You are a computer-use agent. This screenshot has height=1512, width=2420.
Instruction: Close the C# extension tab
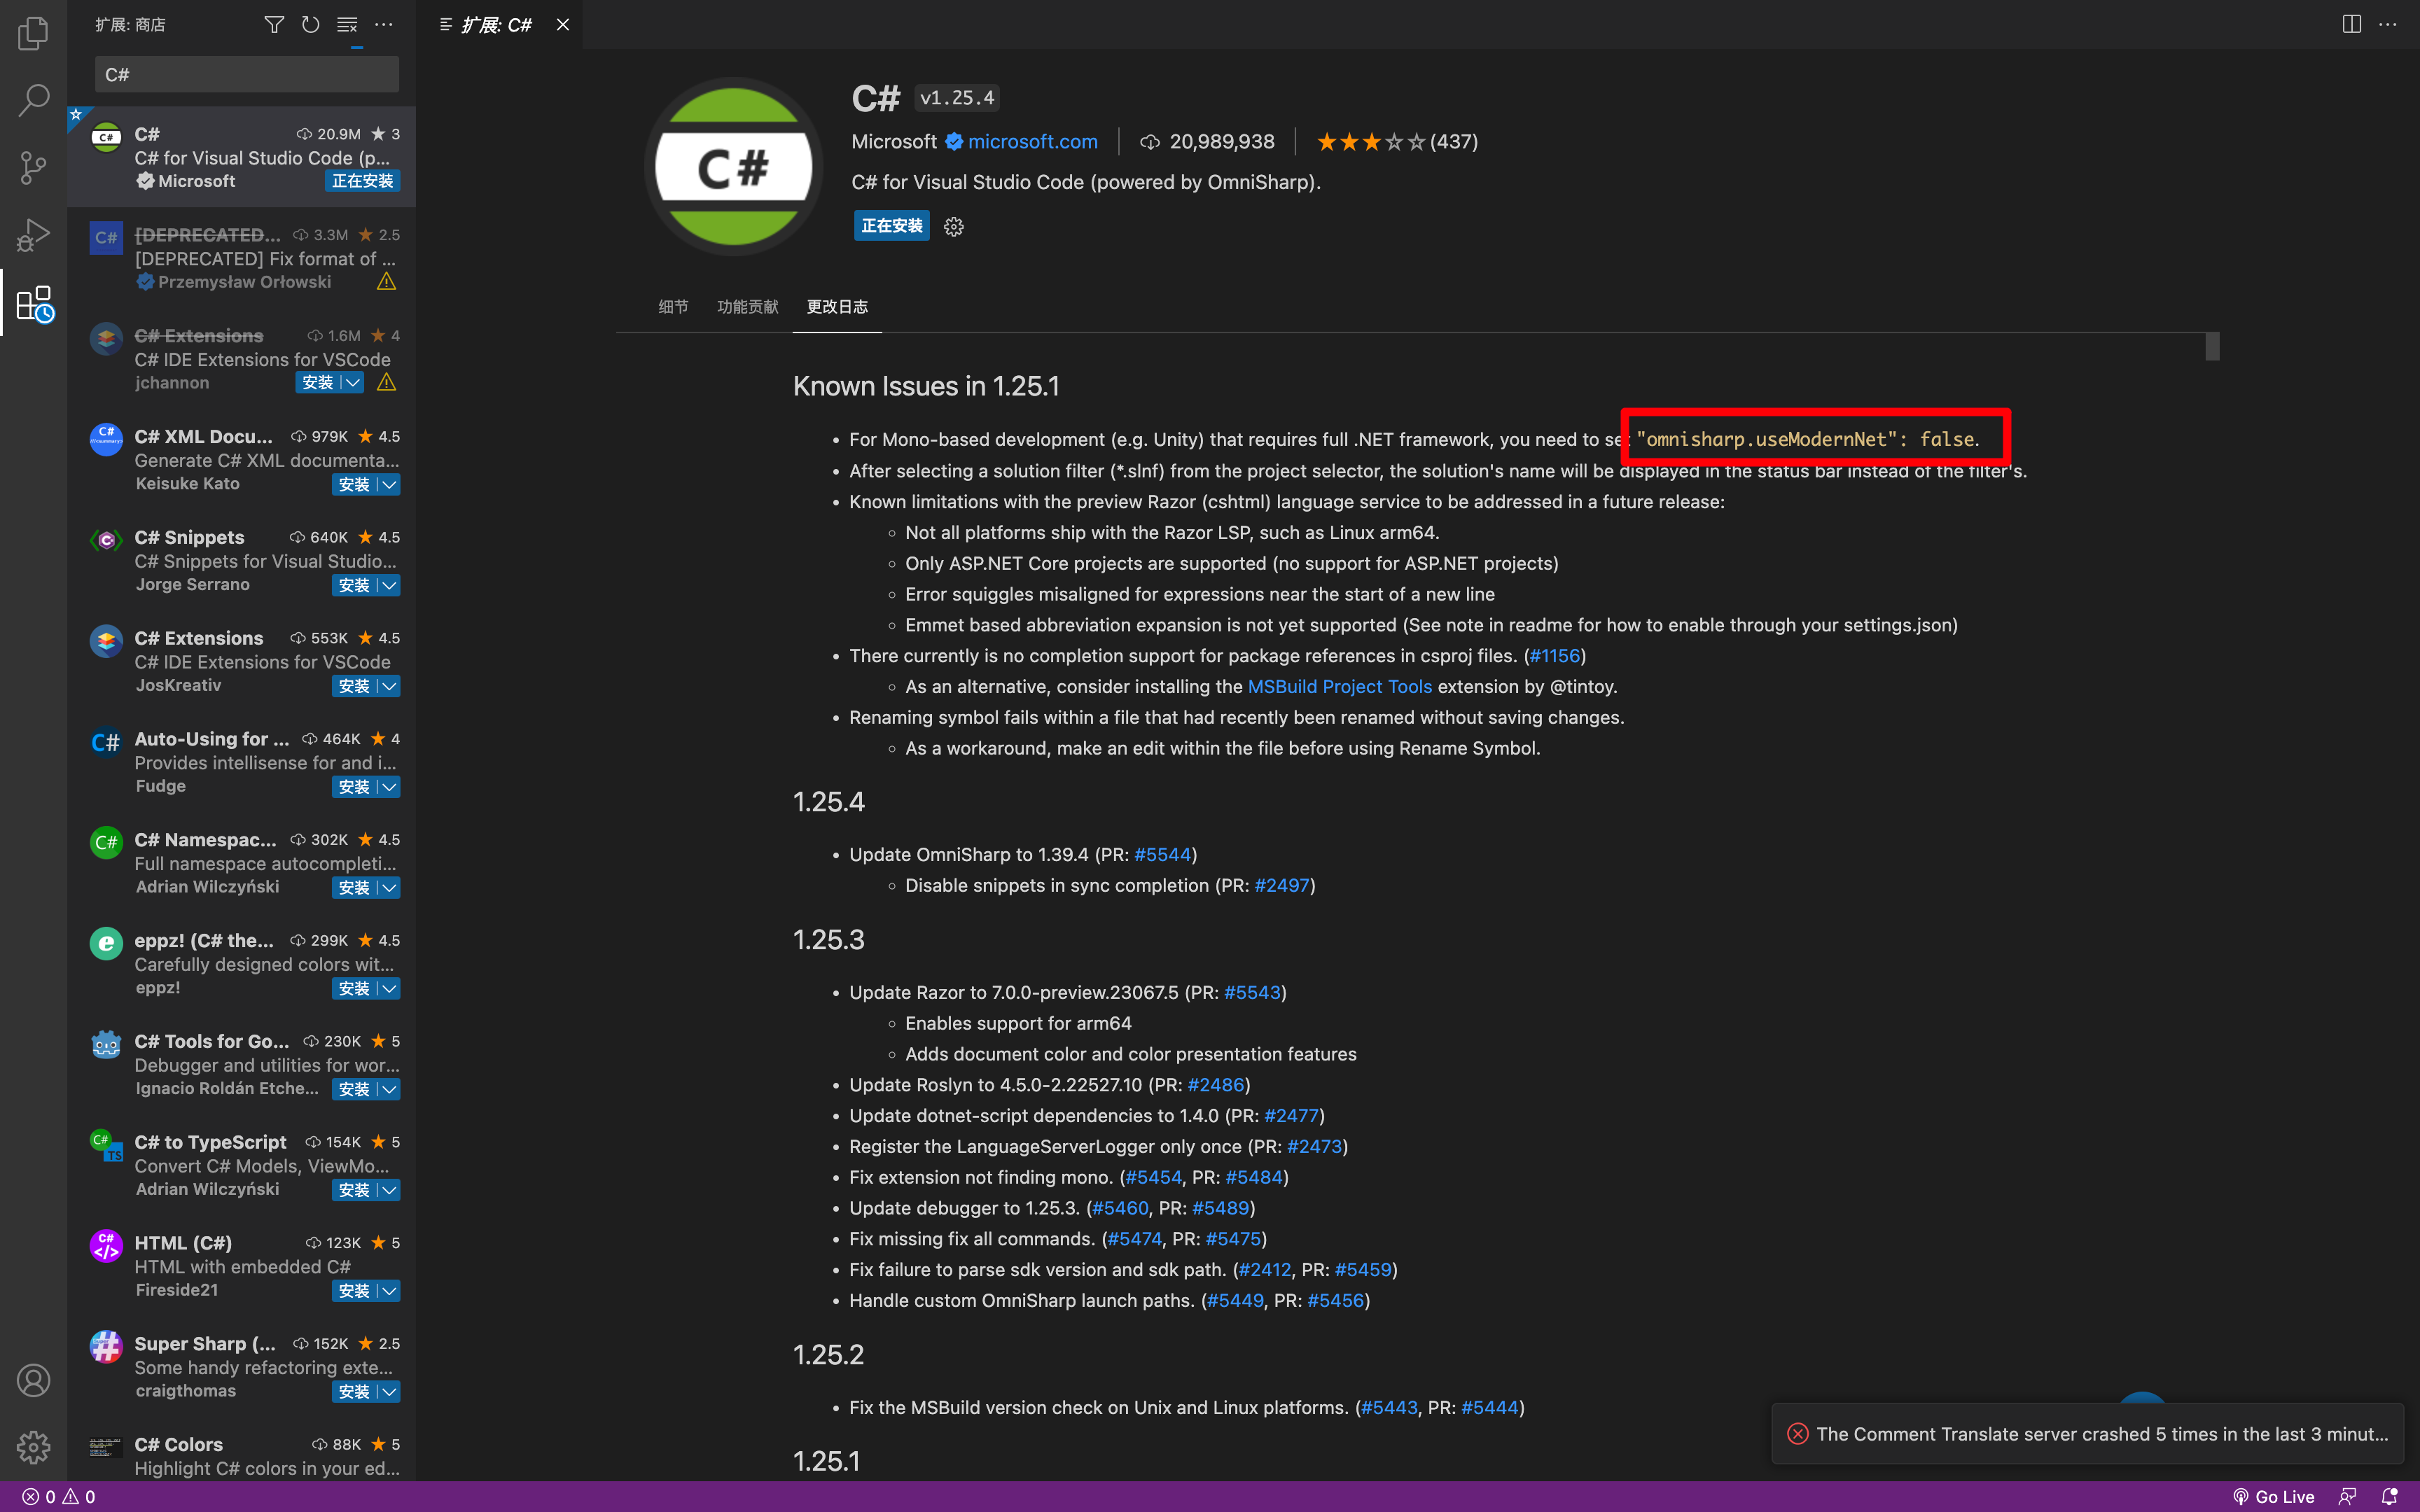563,24
